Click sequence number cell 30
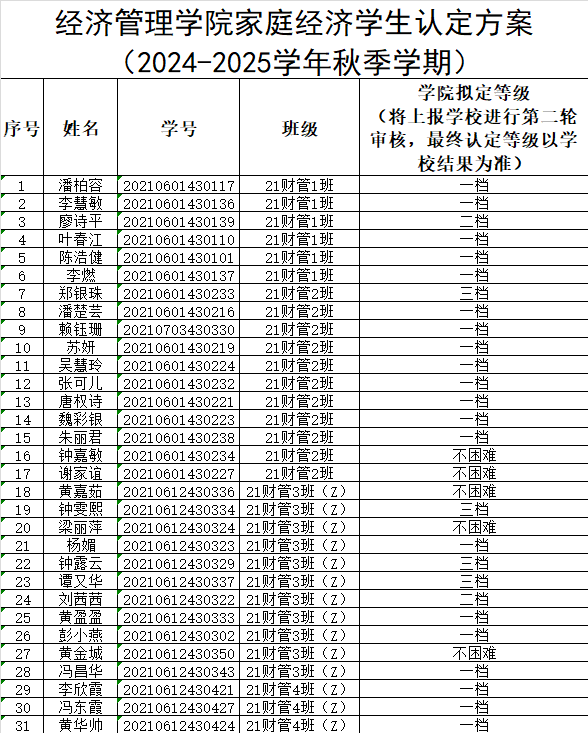 pyautogui.click(x=22, y=707)
